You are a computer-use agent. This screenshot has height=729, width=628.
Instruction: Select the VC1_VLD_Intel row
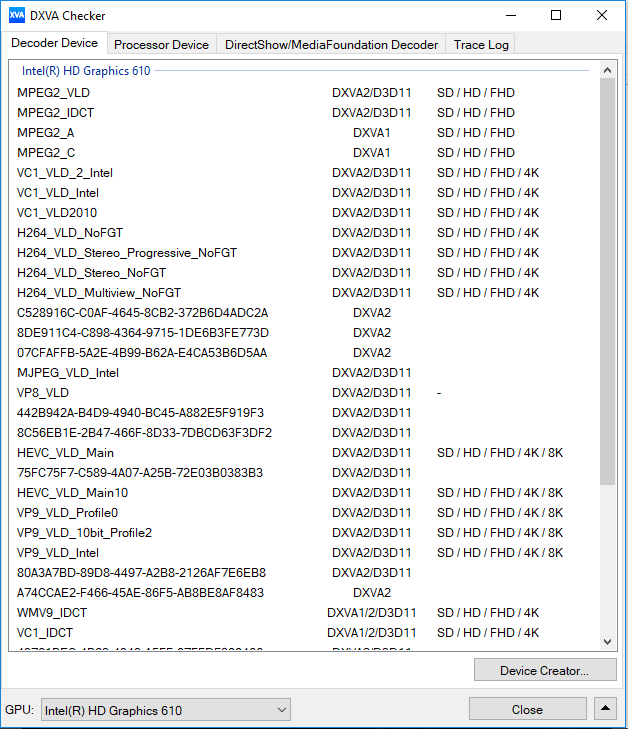303,193
